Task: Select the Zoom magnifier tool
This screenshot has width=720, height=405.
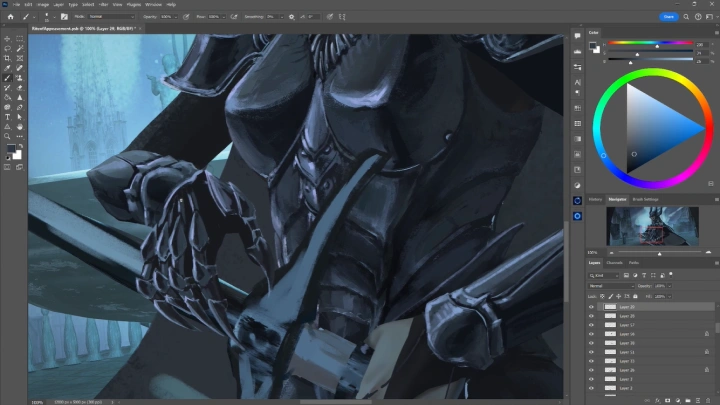Action: click(x=7, y=136)
